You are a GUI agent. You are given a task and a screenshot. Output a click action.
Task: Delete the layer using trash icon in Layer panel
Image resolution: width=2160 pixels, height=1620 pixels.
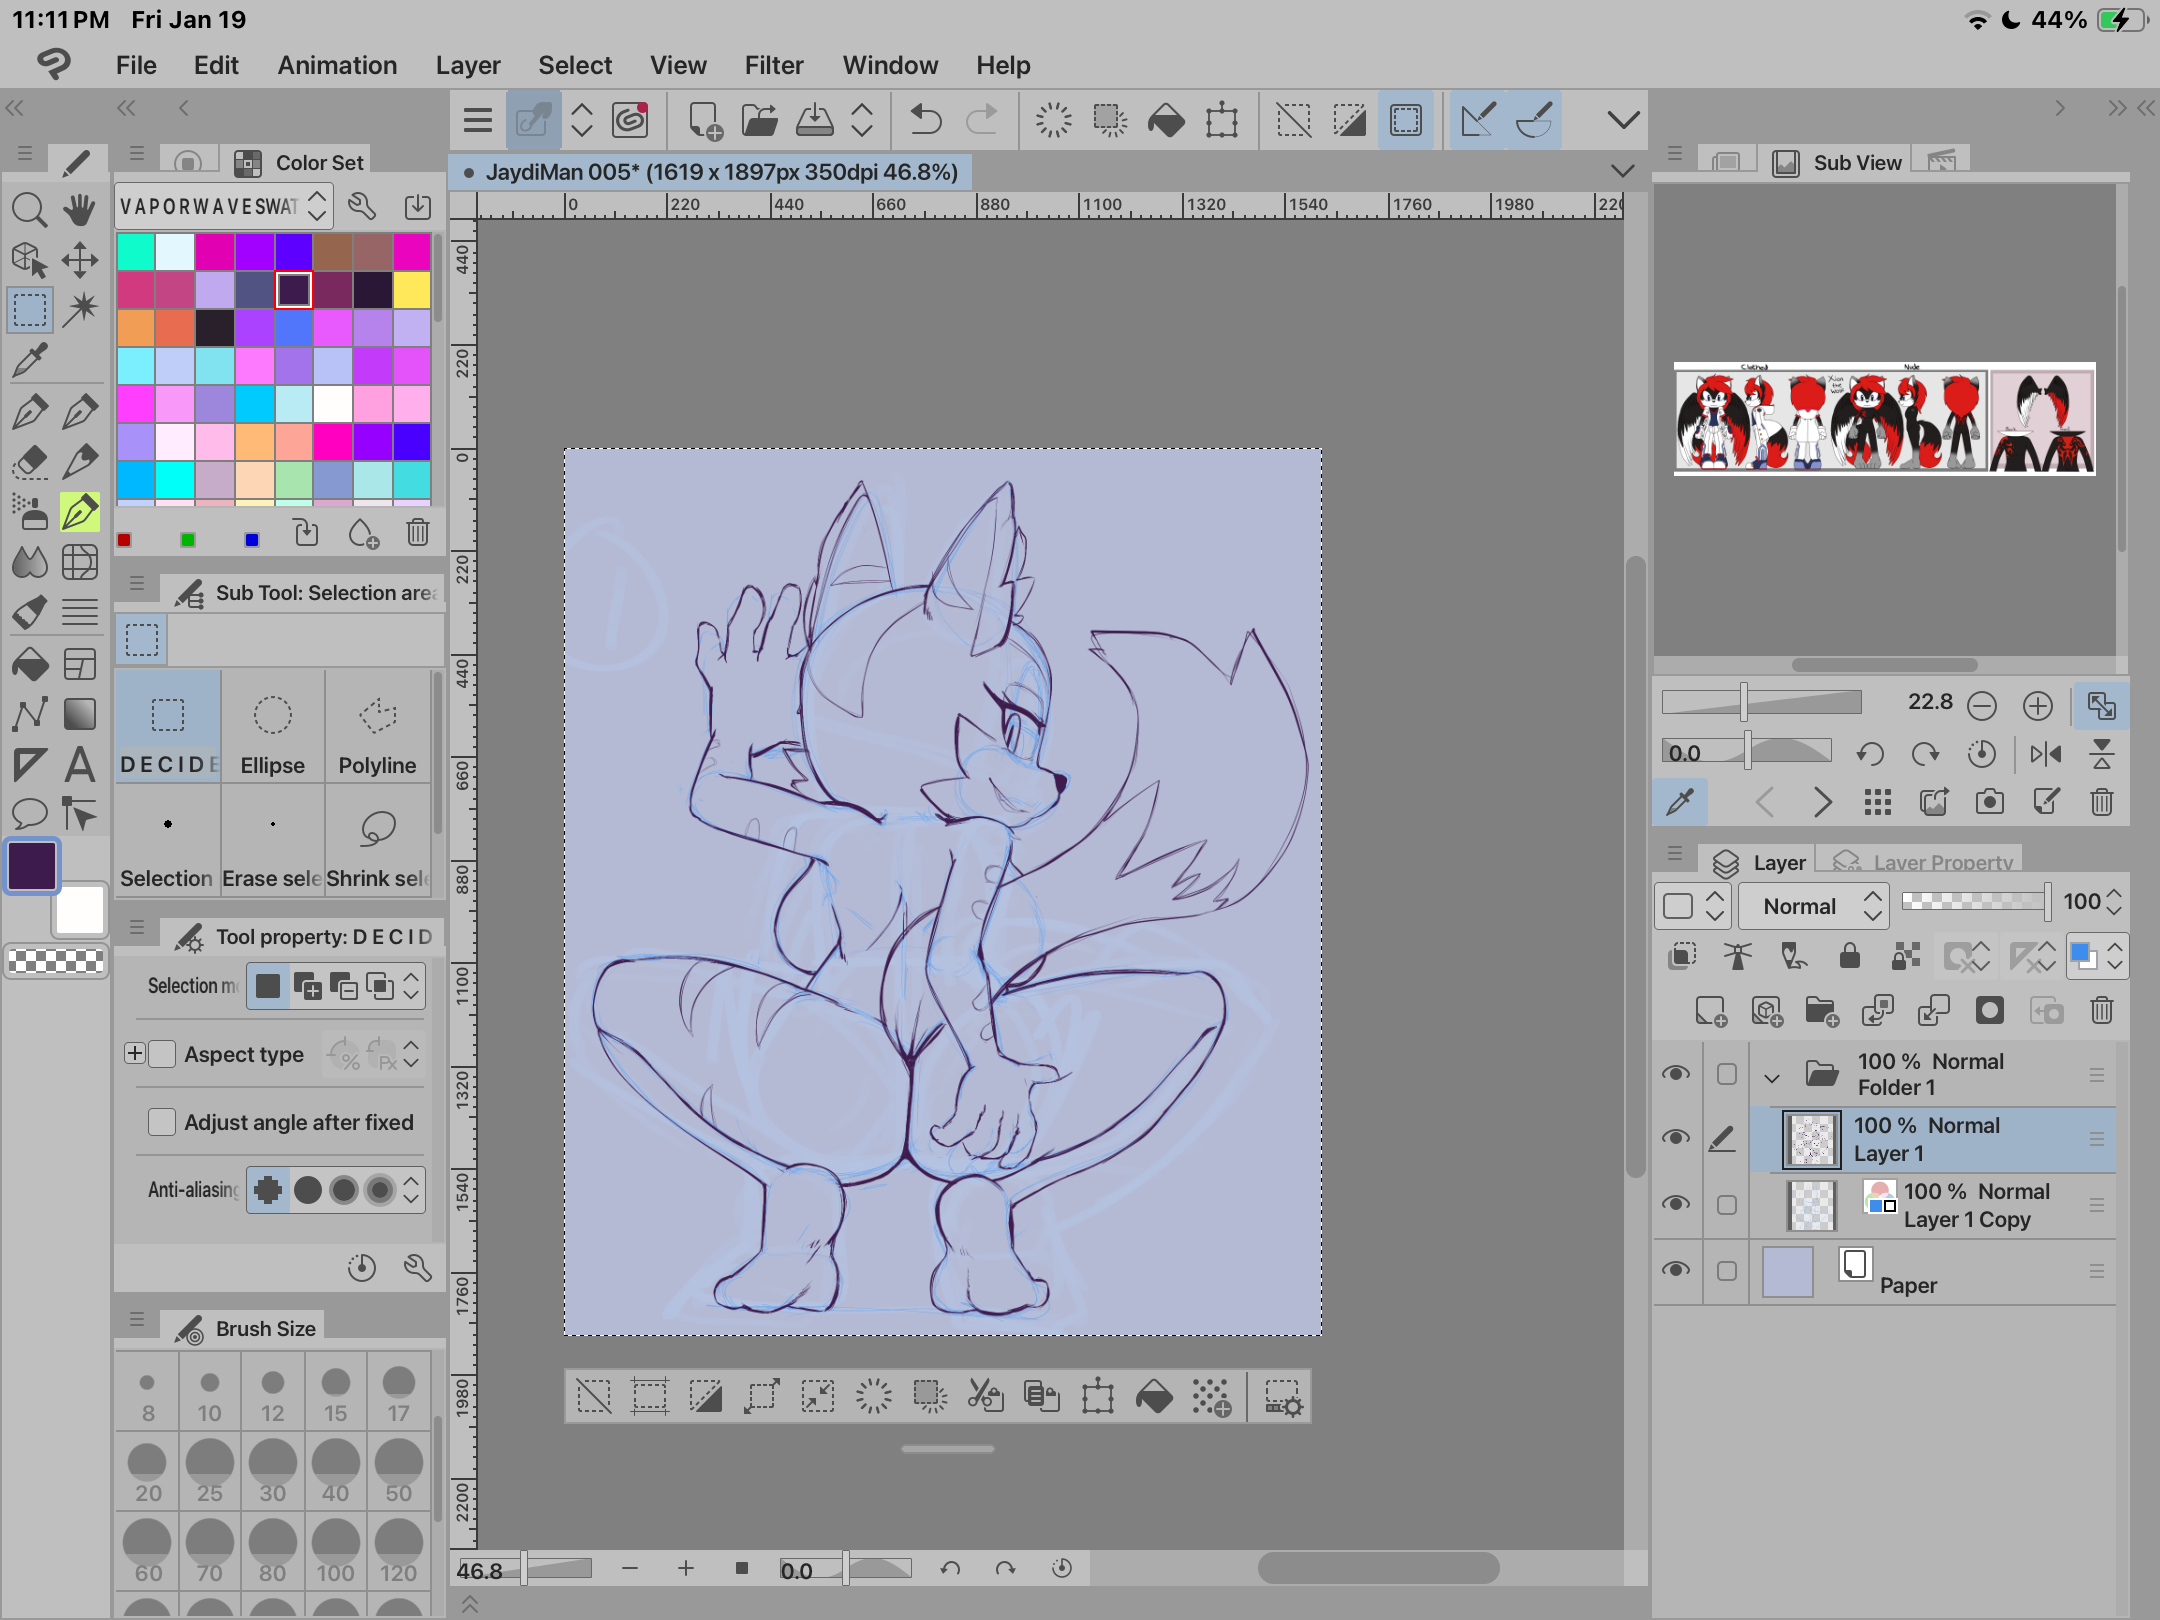point(2102,1011)
